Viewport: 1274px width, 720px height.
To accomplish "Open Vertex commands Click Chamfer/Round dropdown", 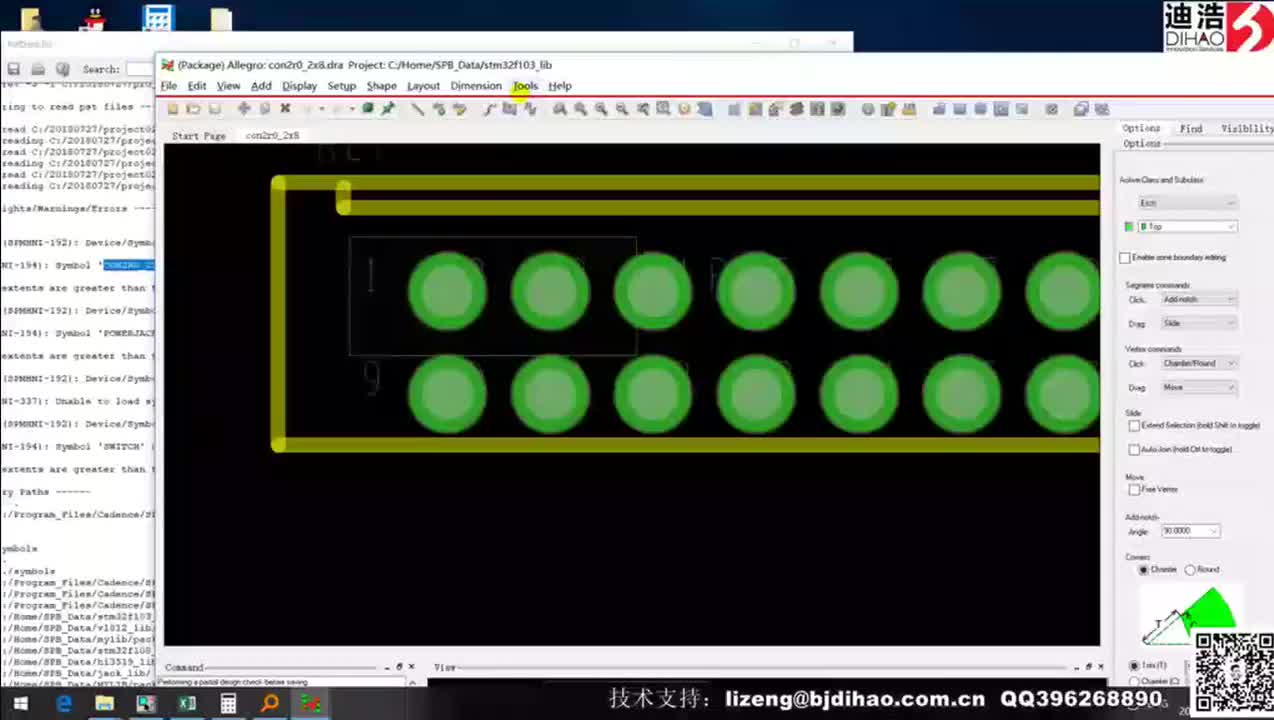I will pyautogui.click(x=1199, y=363).
